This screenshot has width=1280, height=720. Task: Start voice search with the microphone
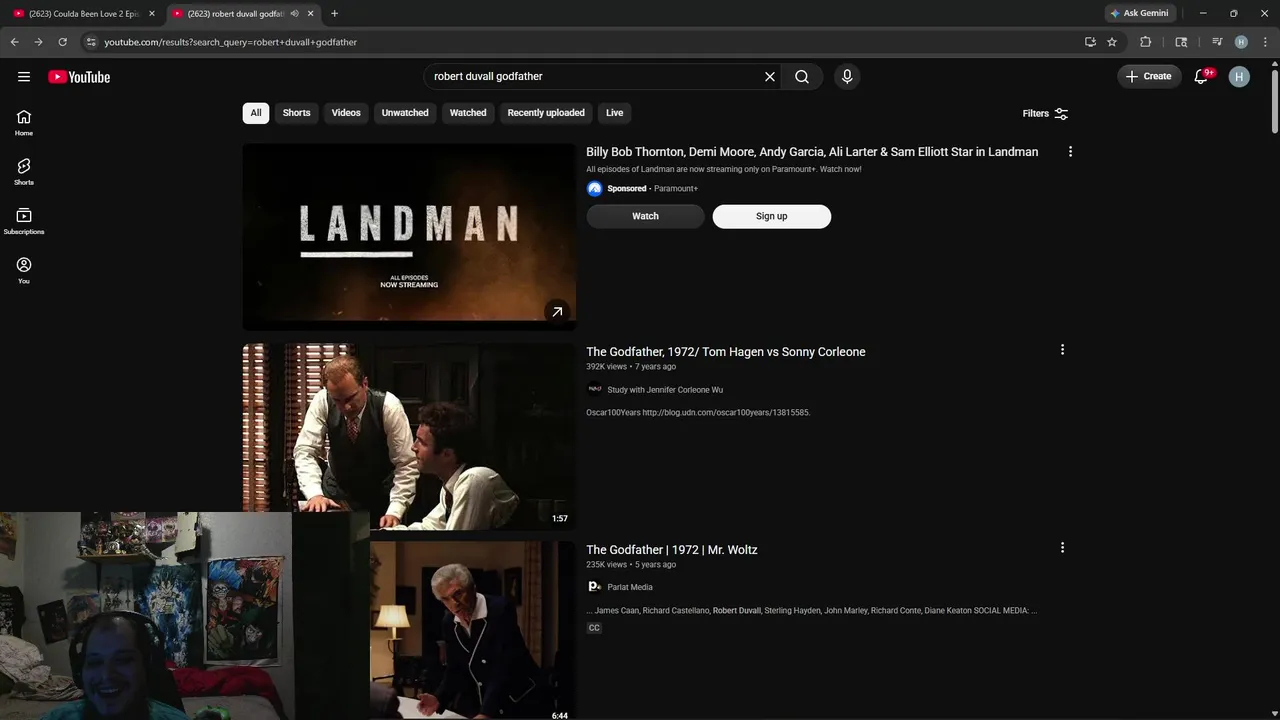coord(847,77)
